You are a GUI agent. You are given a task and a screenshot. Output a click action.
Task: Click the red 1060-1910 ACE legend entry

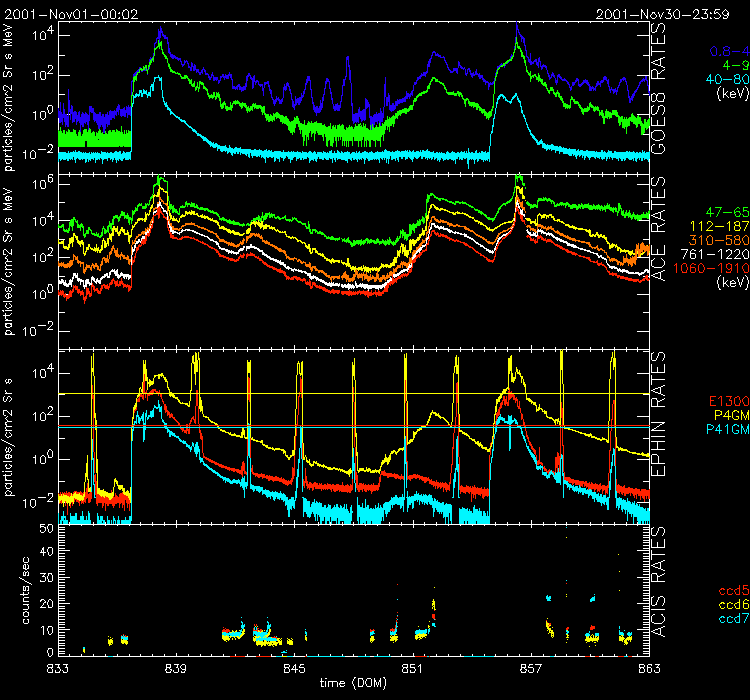[712, 269]
